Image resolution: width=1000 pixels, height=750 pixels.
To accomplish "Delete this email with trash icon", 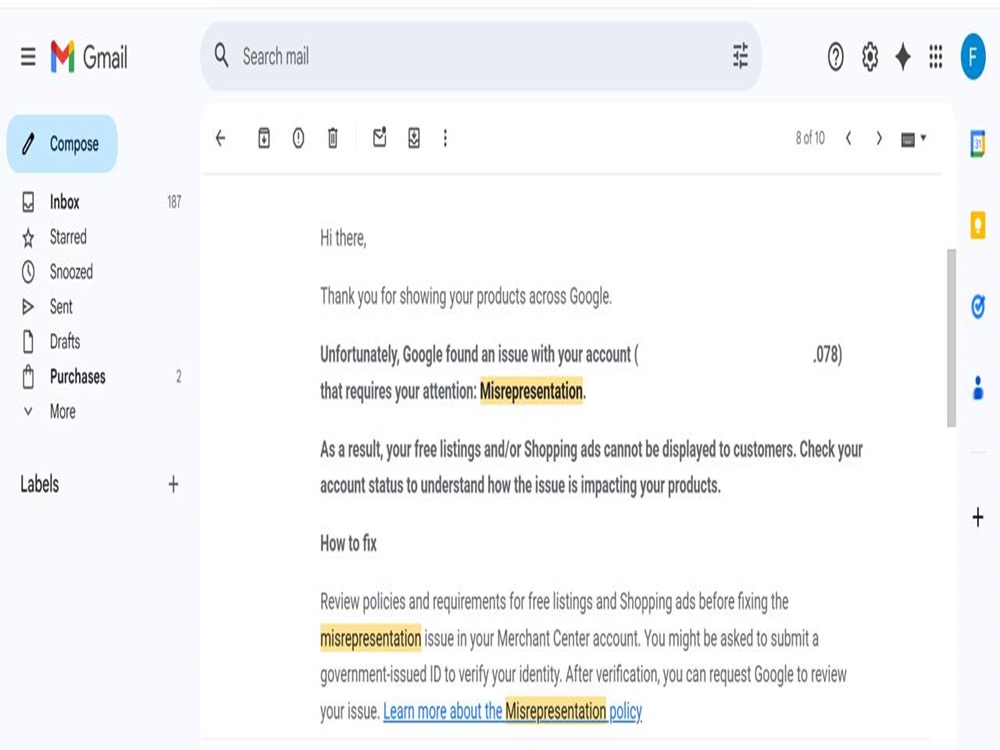I will 333,138.
